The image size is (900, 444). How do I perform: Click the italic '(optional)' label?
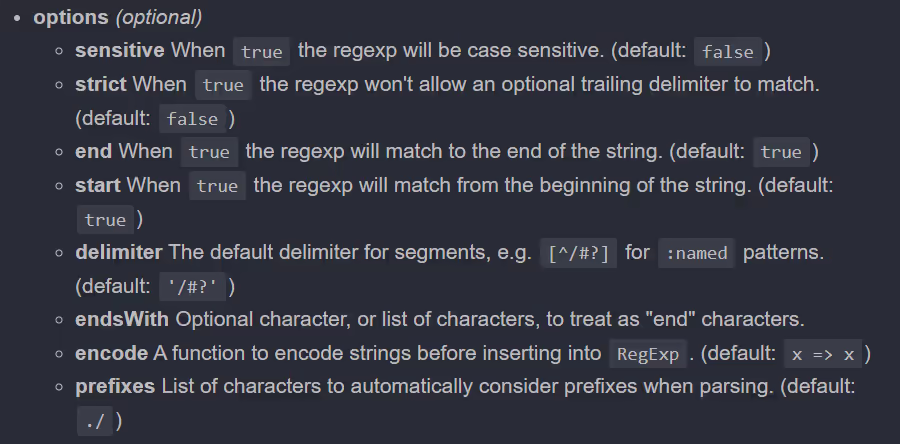coord(159,17)
